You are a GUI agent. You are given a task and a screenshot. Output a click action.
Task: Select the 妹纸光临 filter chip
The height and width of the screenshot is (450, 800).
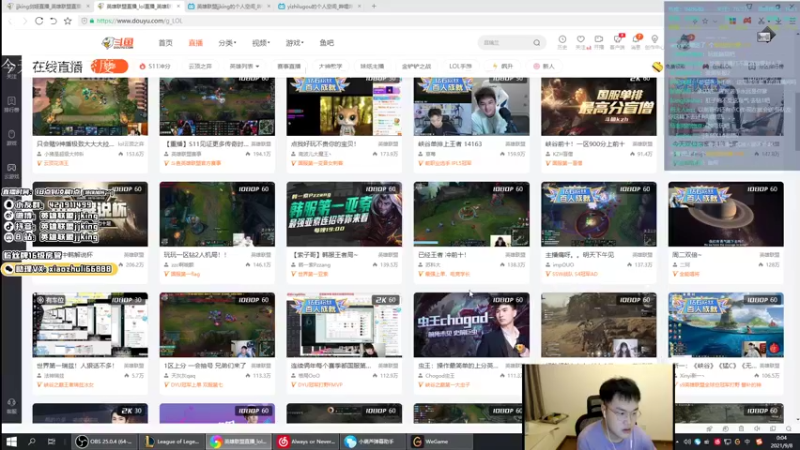click(372, 66)
